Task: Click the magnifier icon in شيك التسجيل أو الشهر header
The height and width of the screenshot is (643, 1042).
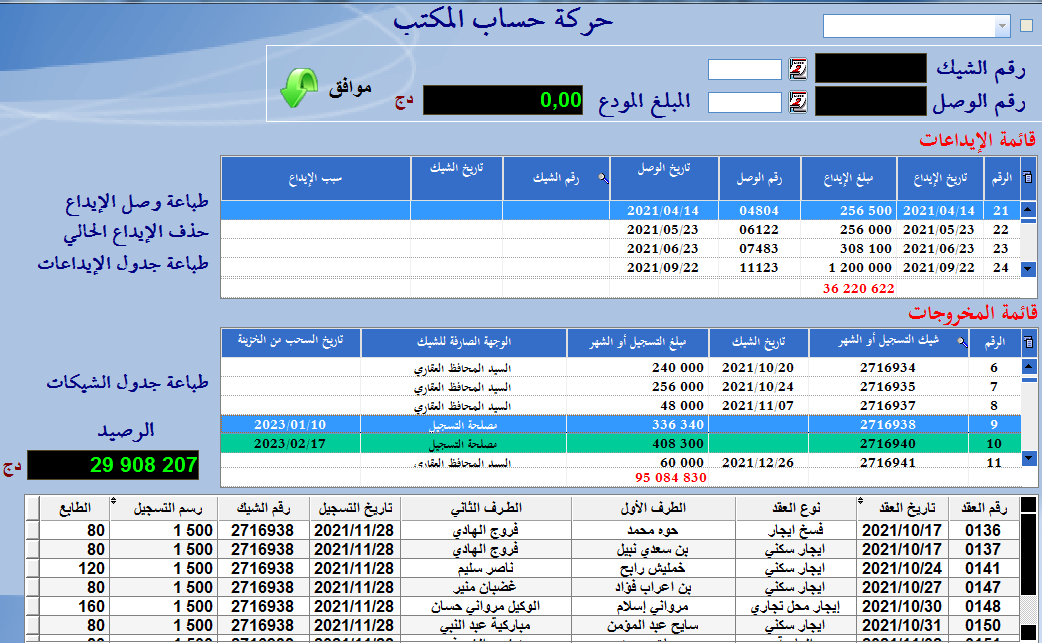Action: tap(963, 342)
